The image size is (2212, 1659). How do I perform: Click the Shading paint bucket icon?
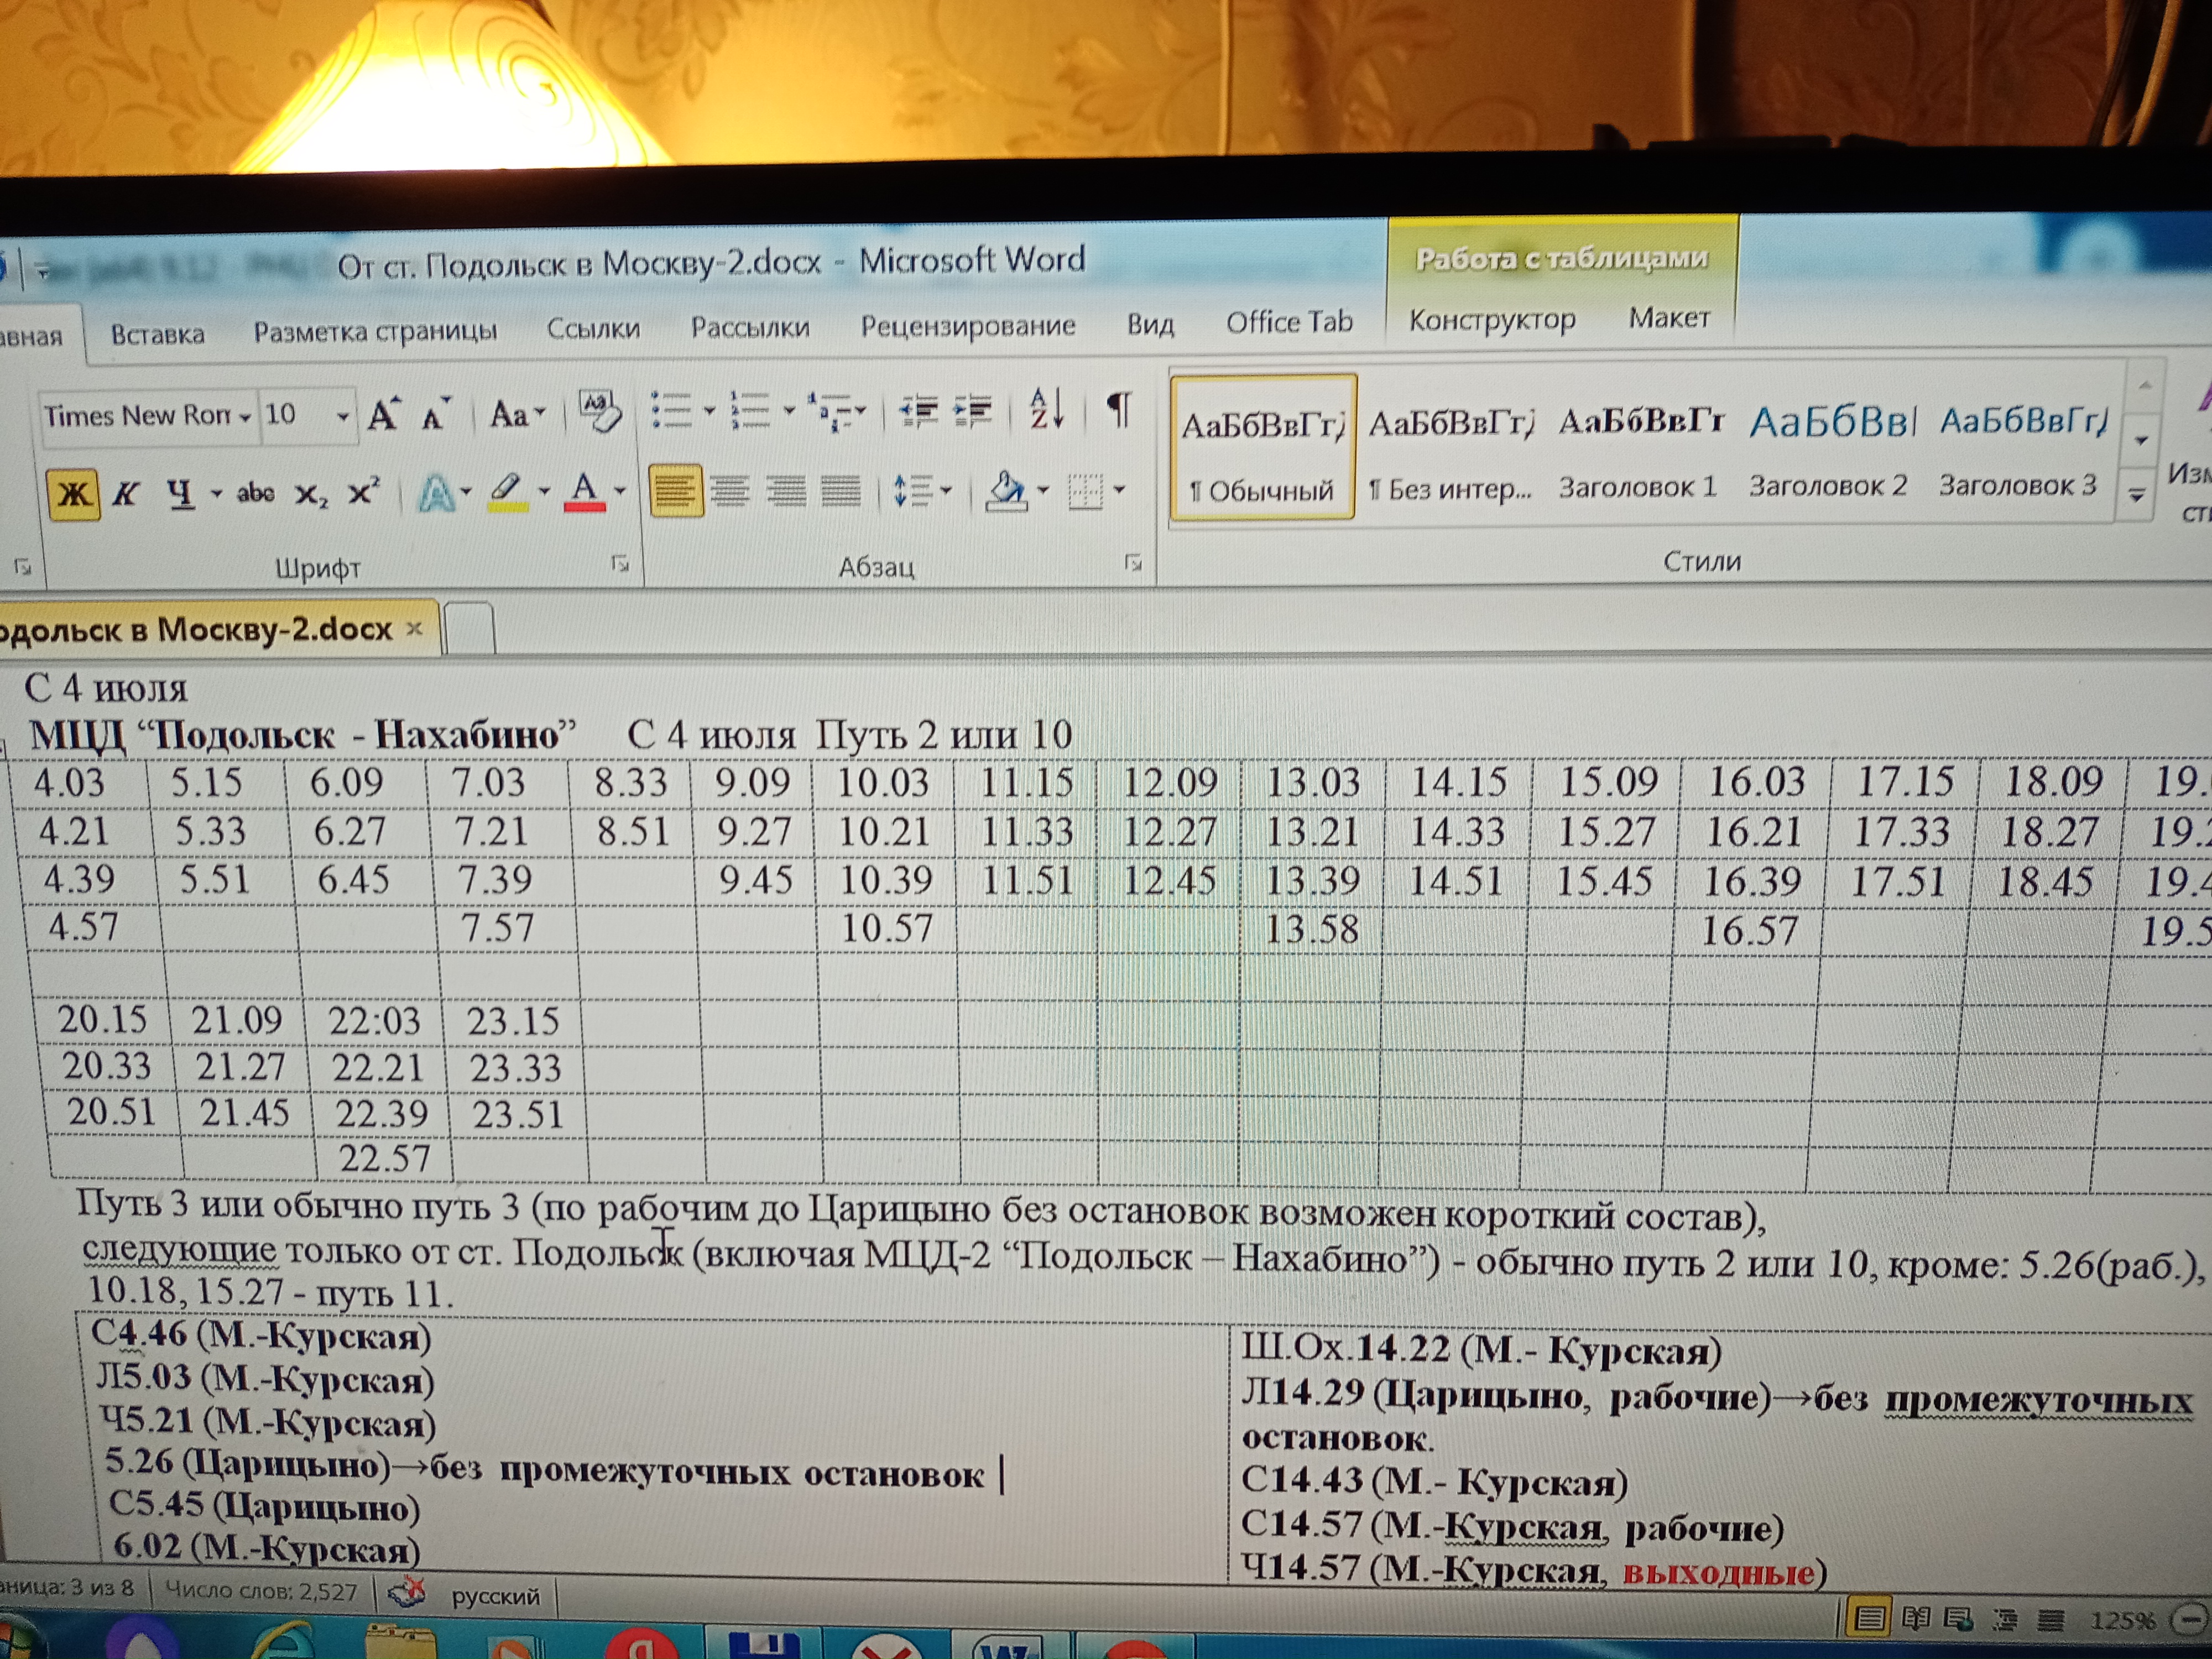(1006, 491)
